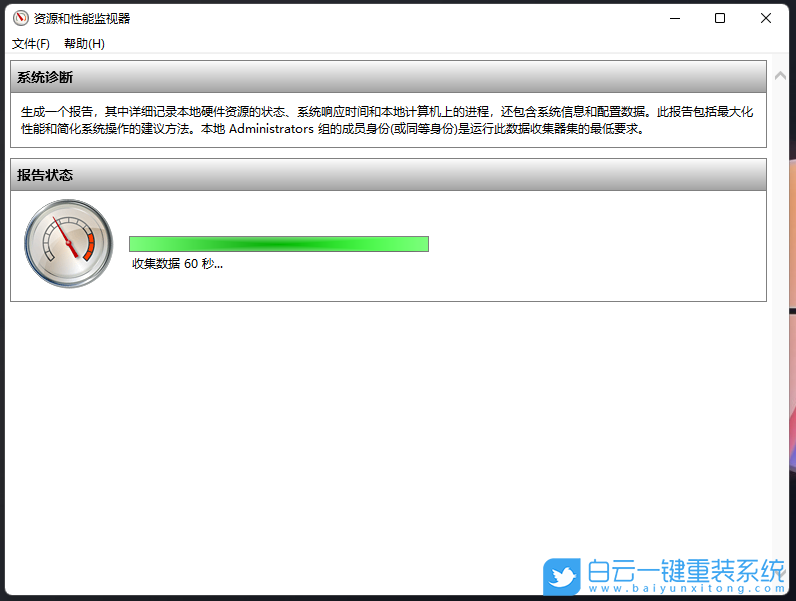This screenshot has height=601, width=796.
Task: Click the red needle on the gauge
Action: 65,237
